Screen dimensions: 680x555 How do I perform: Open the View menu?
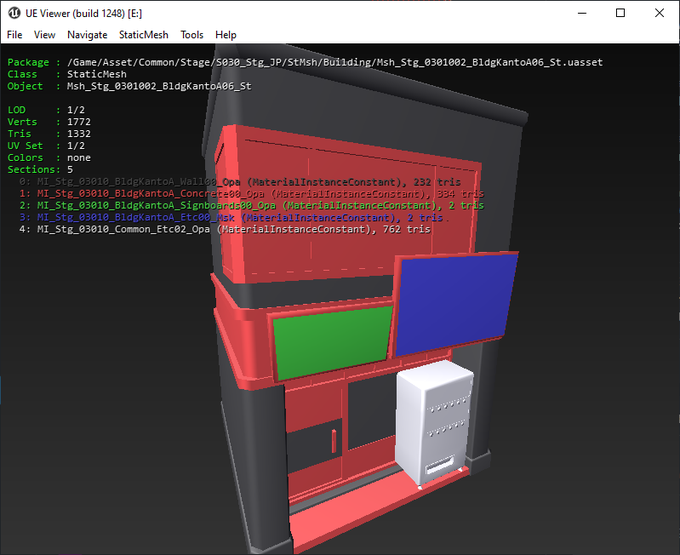pyautogui.click(x=44, y=34)
